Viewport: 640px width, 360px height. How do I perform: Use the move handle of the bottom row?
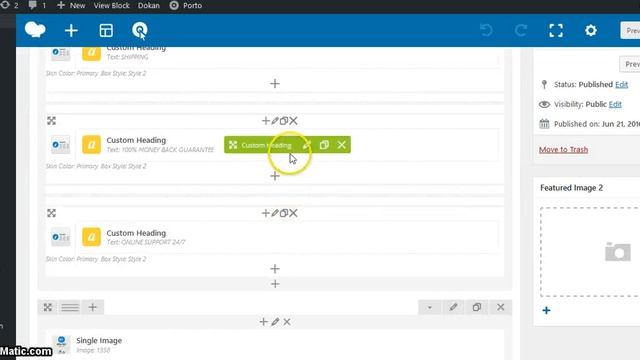(x=48, y=307)
